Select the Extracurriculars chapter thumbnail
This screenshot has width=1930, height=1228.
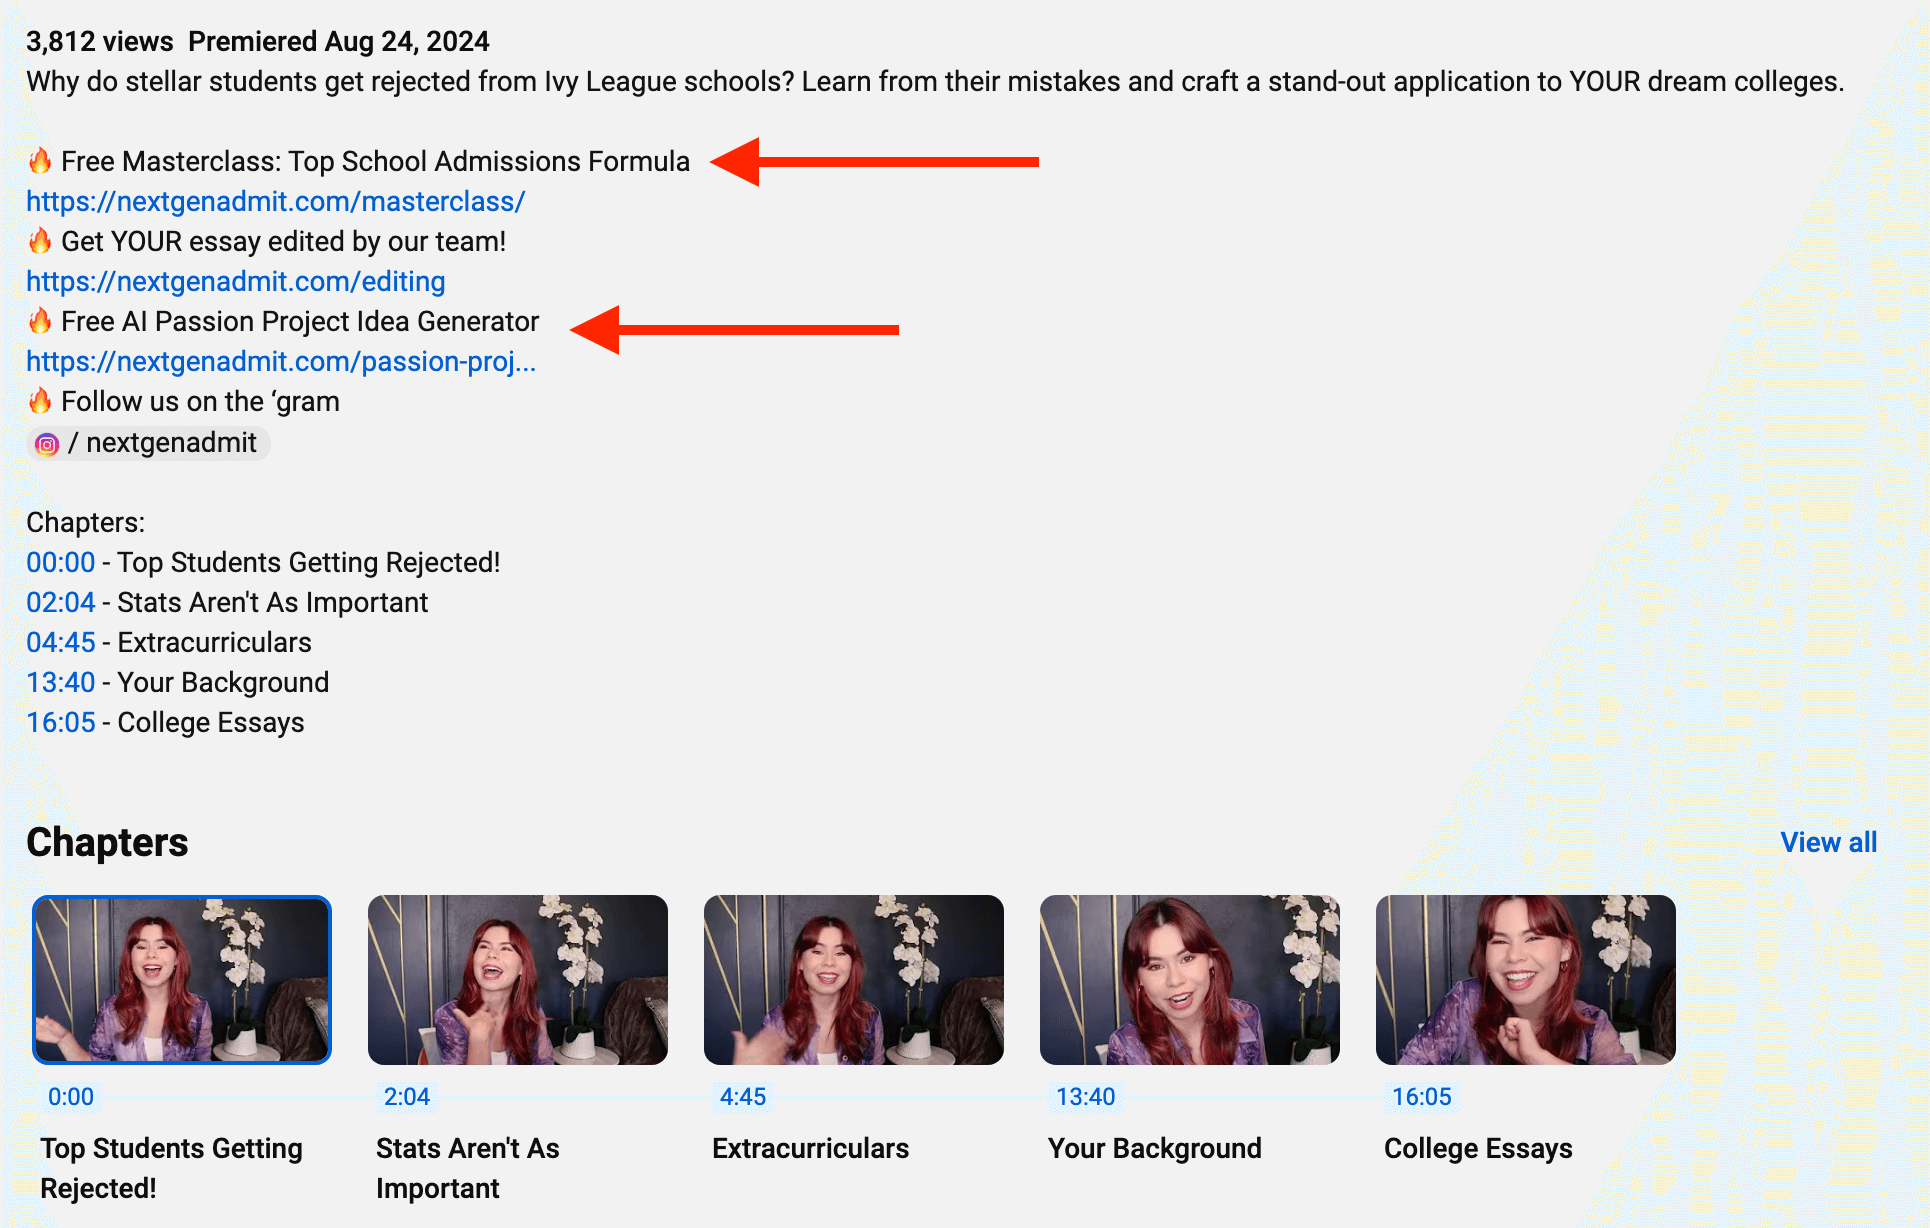point(853,980)
